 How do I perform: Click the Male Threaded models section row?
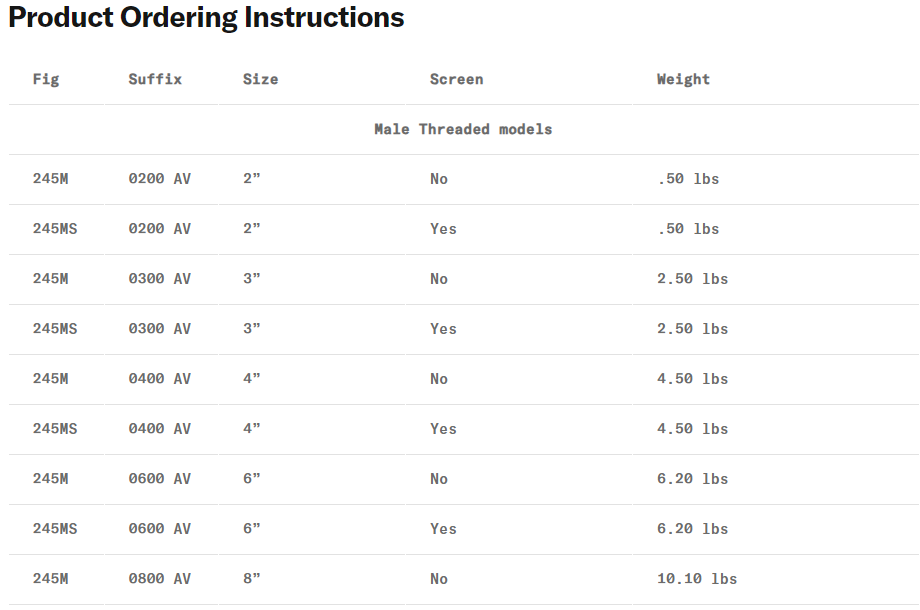click(x=463, y=129)
